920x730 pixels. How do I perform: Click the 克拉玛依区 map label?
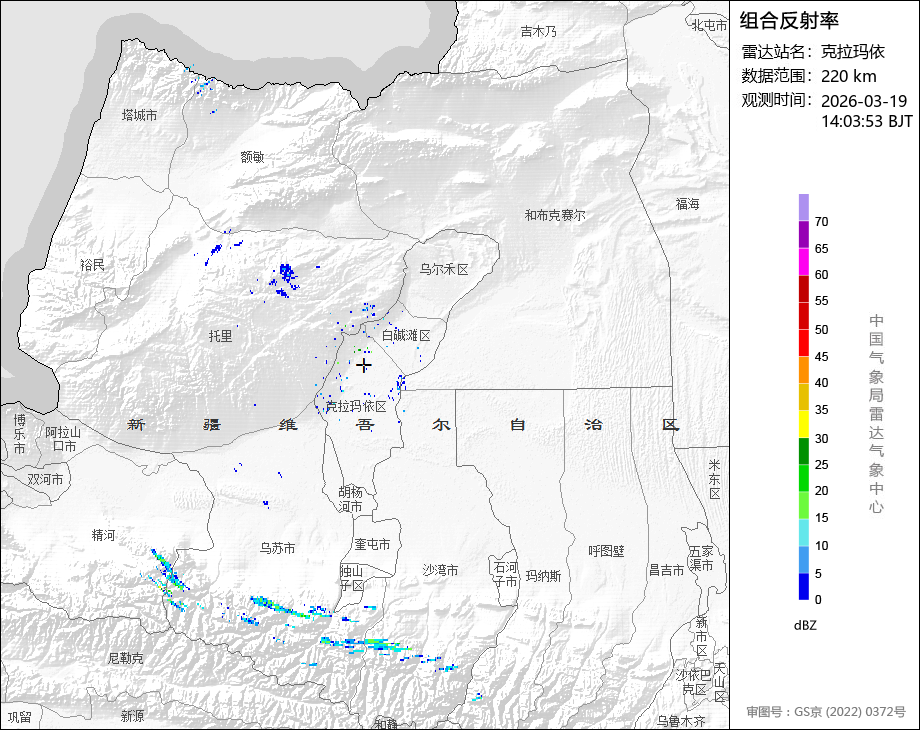[356, 406]
